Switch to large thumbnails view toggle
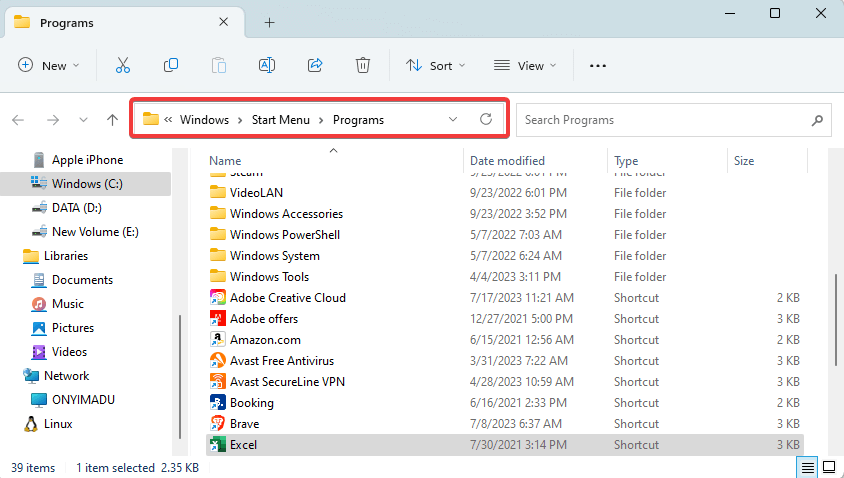The height and width of the screenshot is (478, 844). (x=828, y=468)
